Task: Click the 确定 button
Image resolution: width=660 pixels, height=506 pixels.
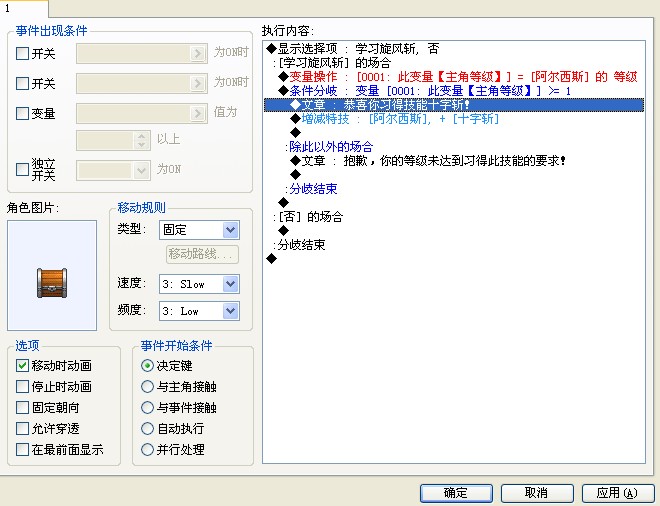Action: tap(456, 493)
